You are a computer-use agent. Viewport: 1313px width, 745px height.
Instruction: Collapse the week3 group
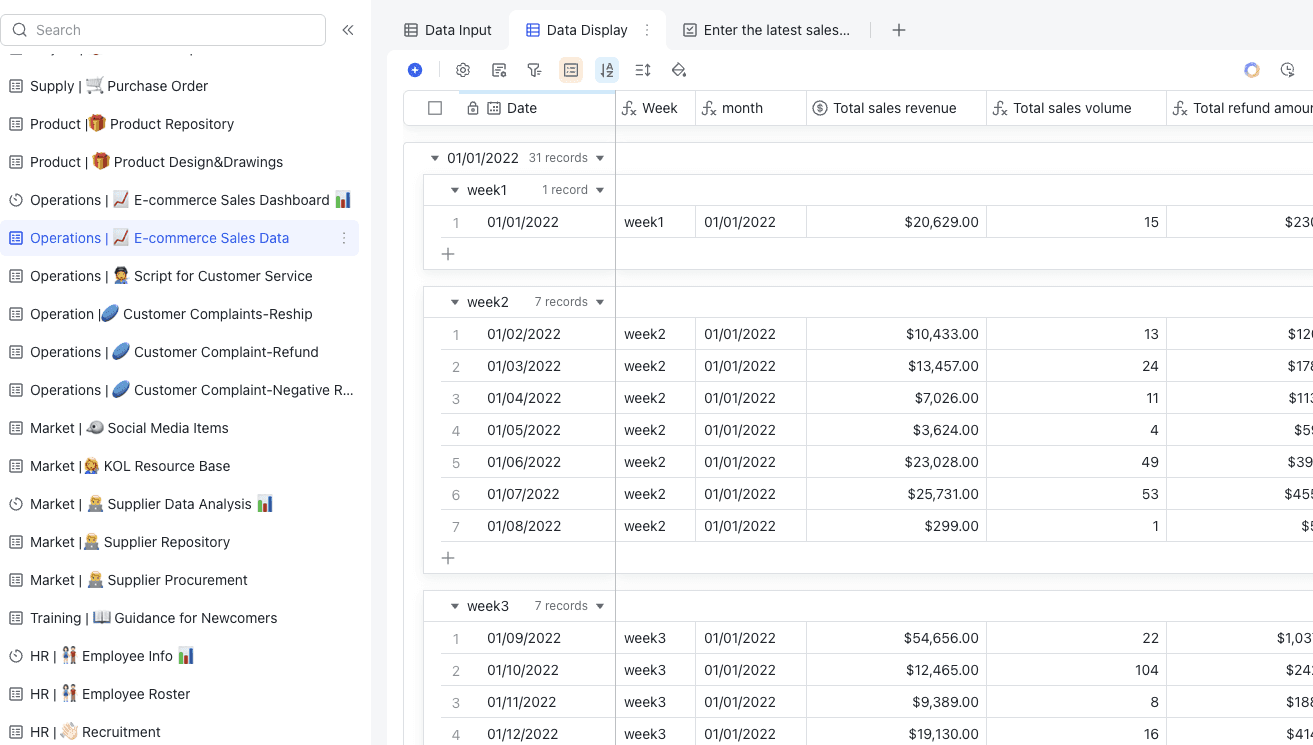pyautogui.click(x=454, y=606)
